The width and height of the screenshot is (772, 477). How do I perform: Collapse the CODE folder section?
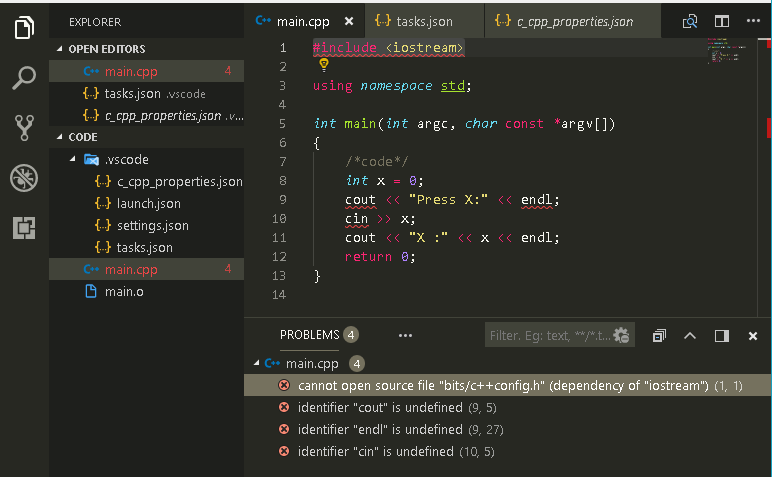[x=60, y=137]
